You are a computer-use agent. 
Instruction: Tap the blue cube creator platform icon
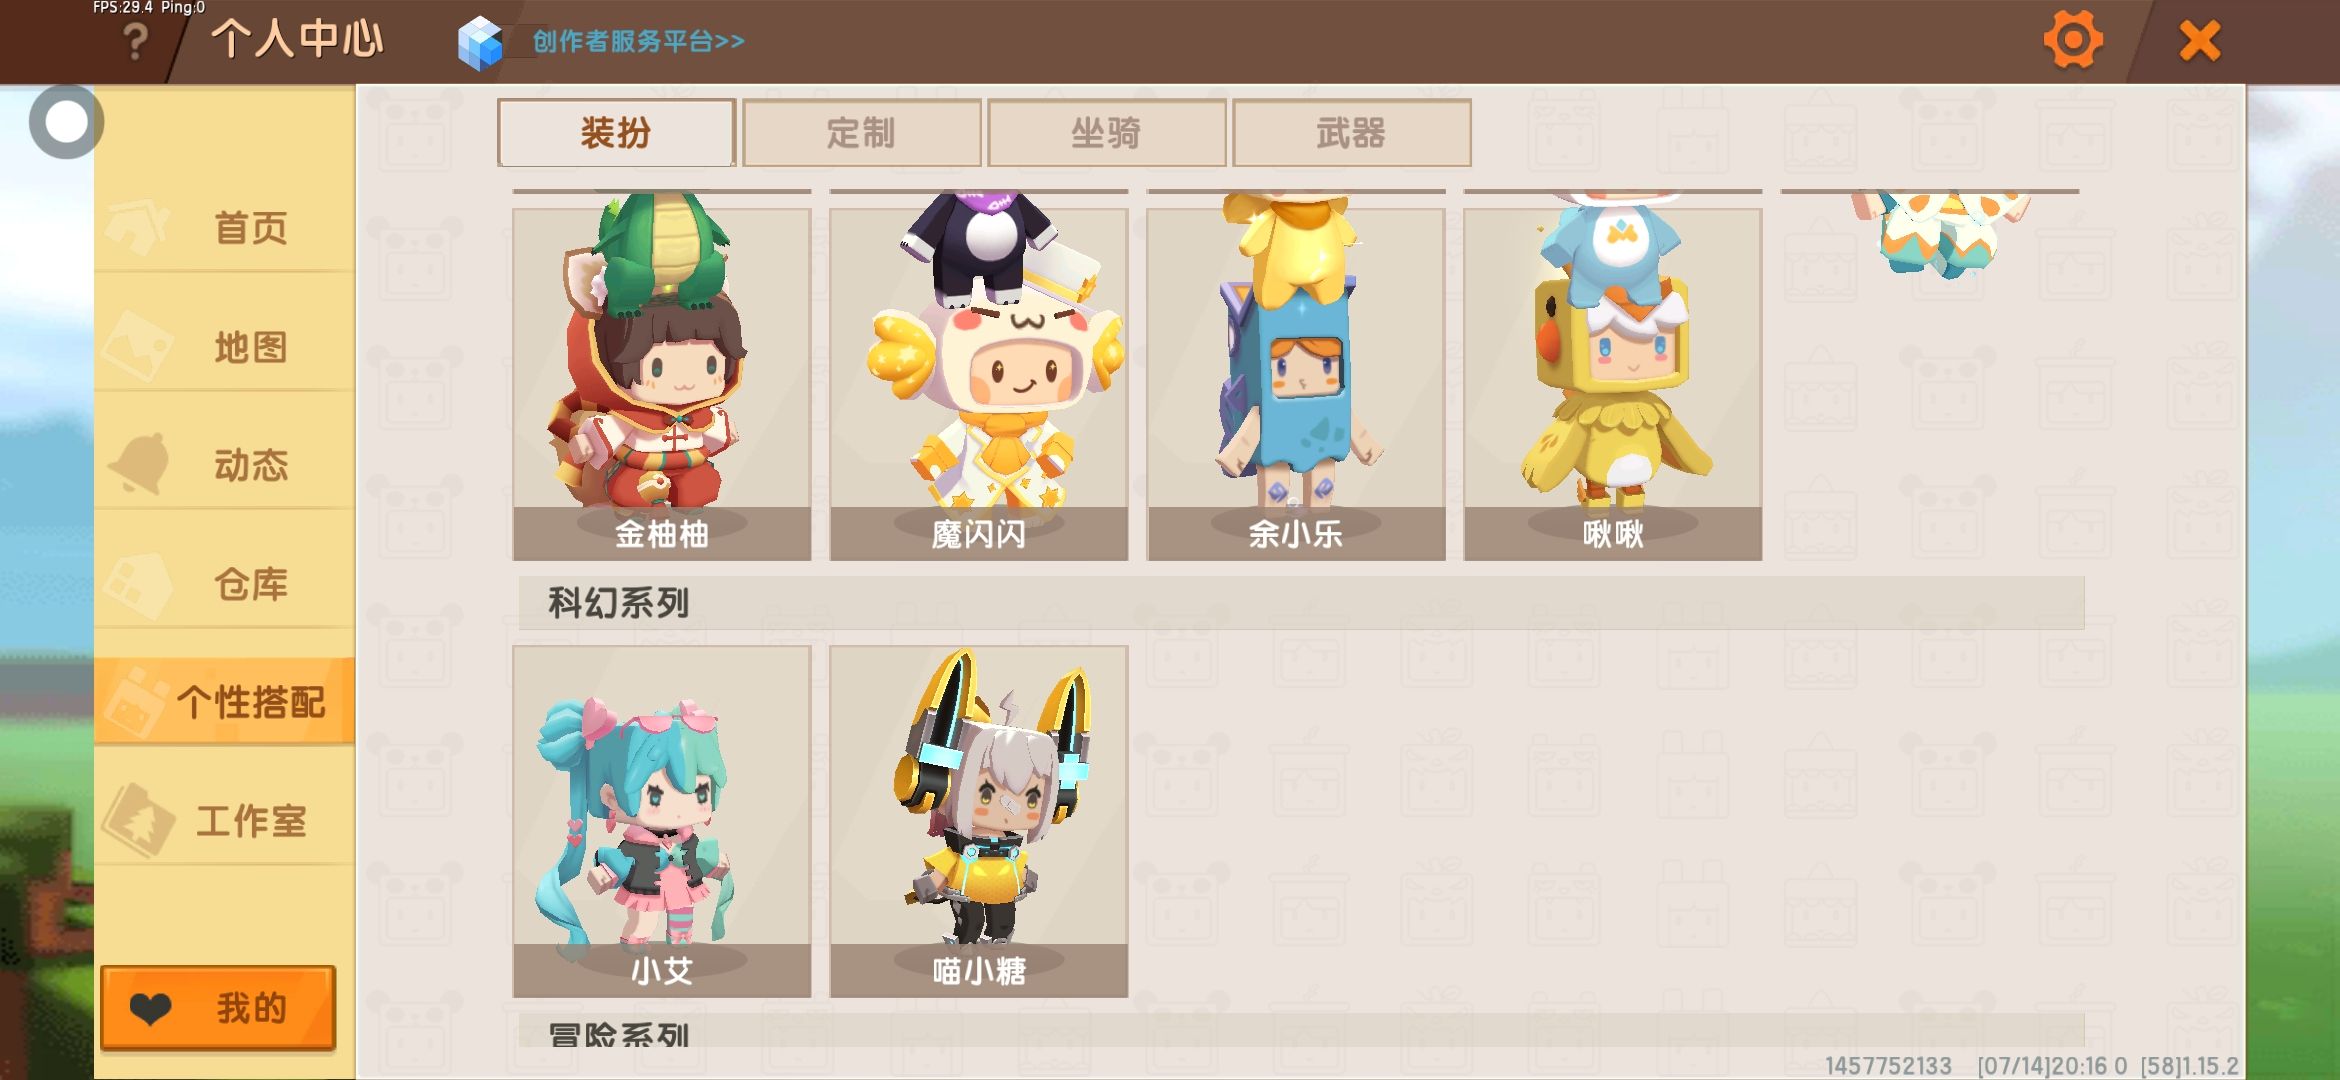[x=480, y=43]
